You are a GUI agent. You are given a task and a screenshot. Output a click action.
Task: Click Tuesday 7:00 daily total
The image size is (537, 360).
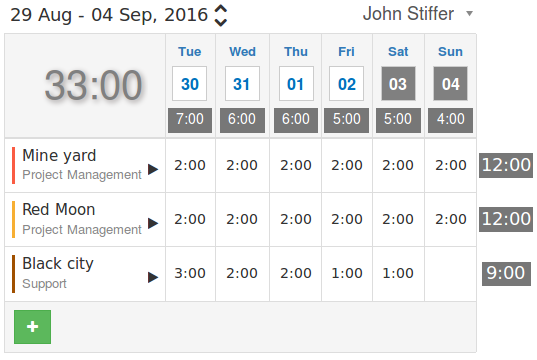click(x=190, y=120)
